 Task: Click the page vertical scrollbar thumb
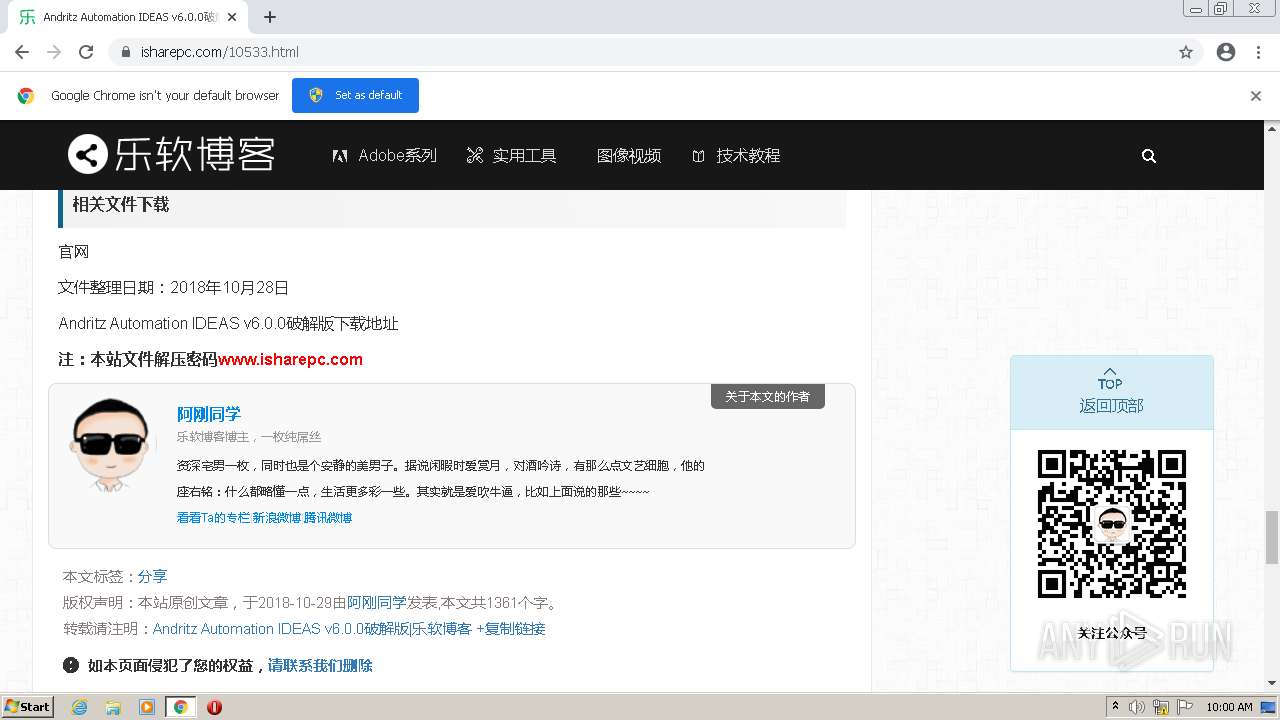coord(1272,537)
